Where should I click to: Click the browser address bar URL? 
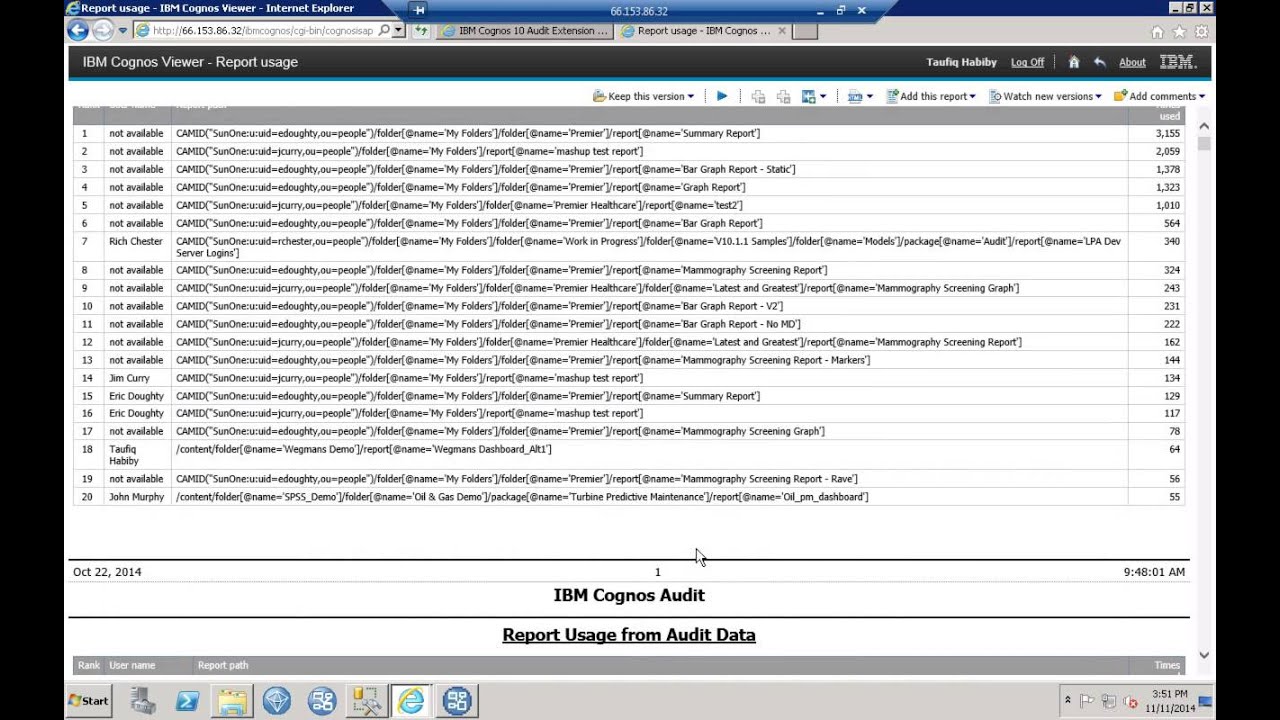tap(263, 30)
